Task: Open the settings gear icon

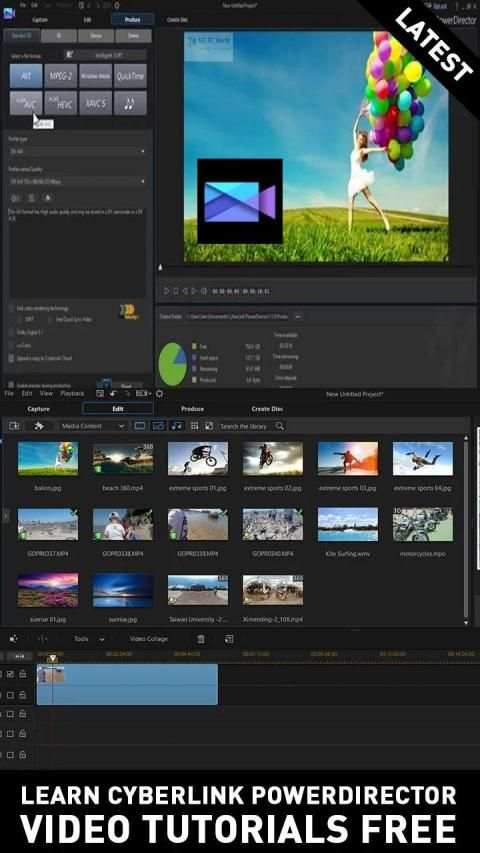Action: coord(159,393)
